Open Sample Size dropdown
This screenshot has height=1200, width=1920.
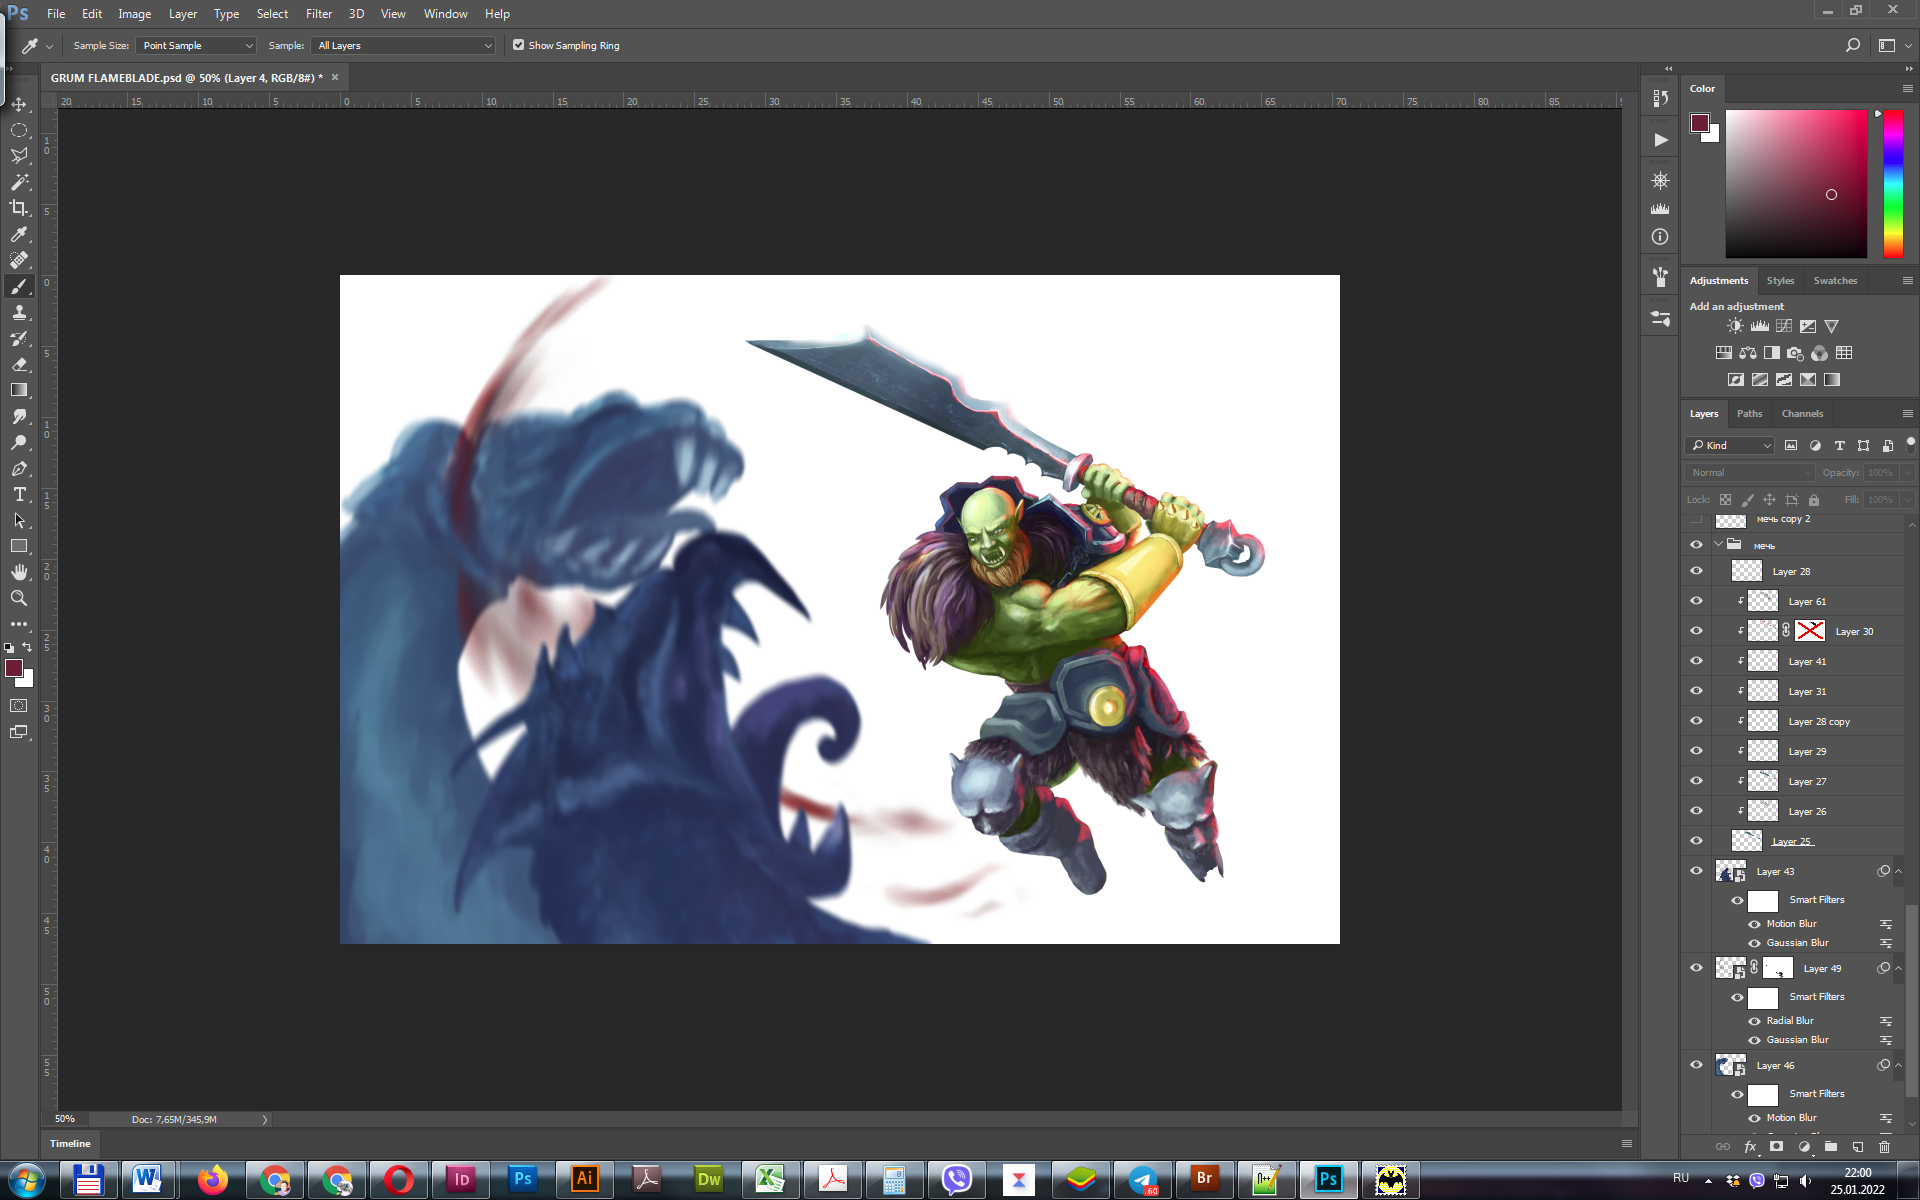[x=196, y=46]
